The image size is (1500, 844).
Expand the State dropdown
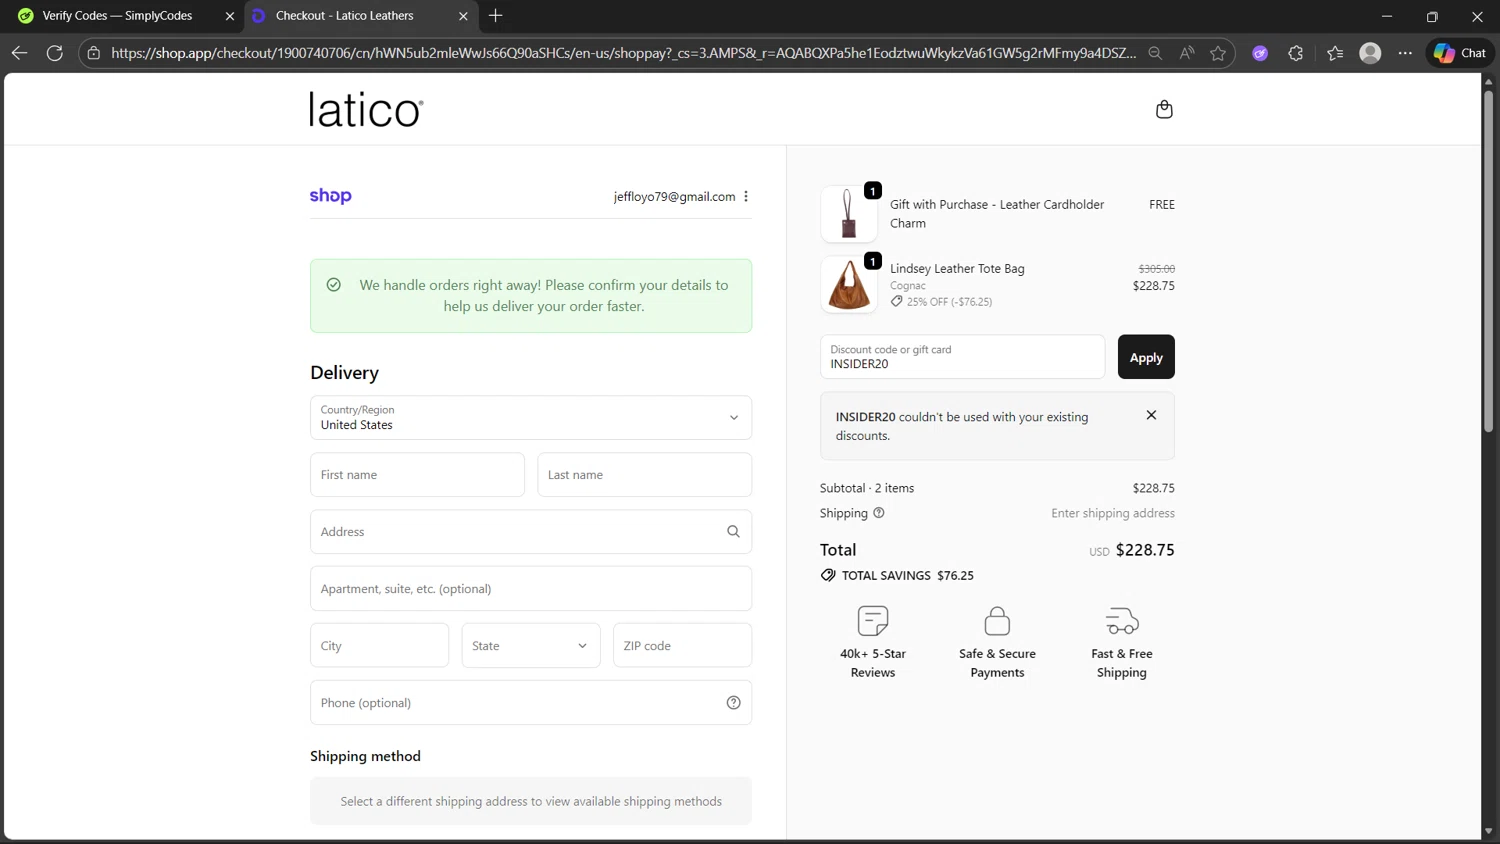531,646
